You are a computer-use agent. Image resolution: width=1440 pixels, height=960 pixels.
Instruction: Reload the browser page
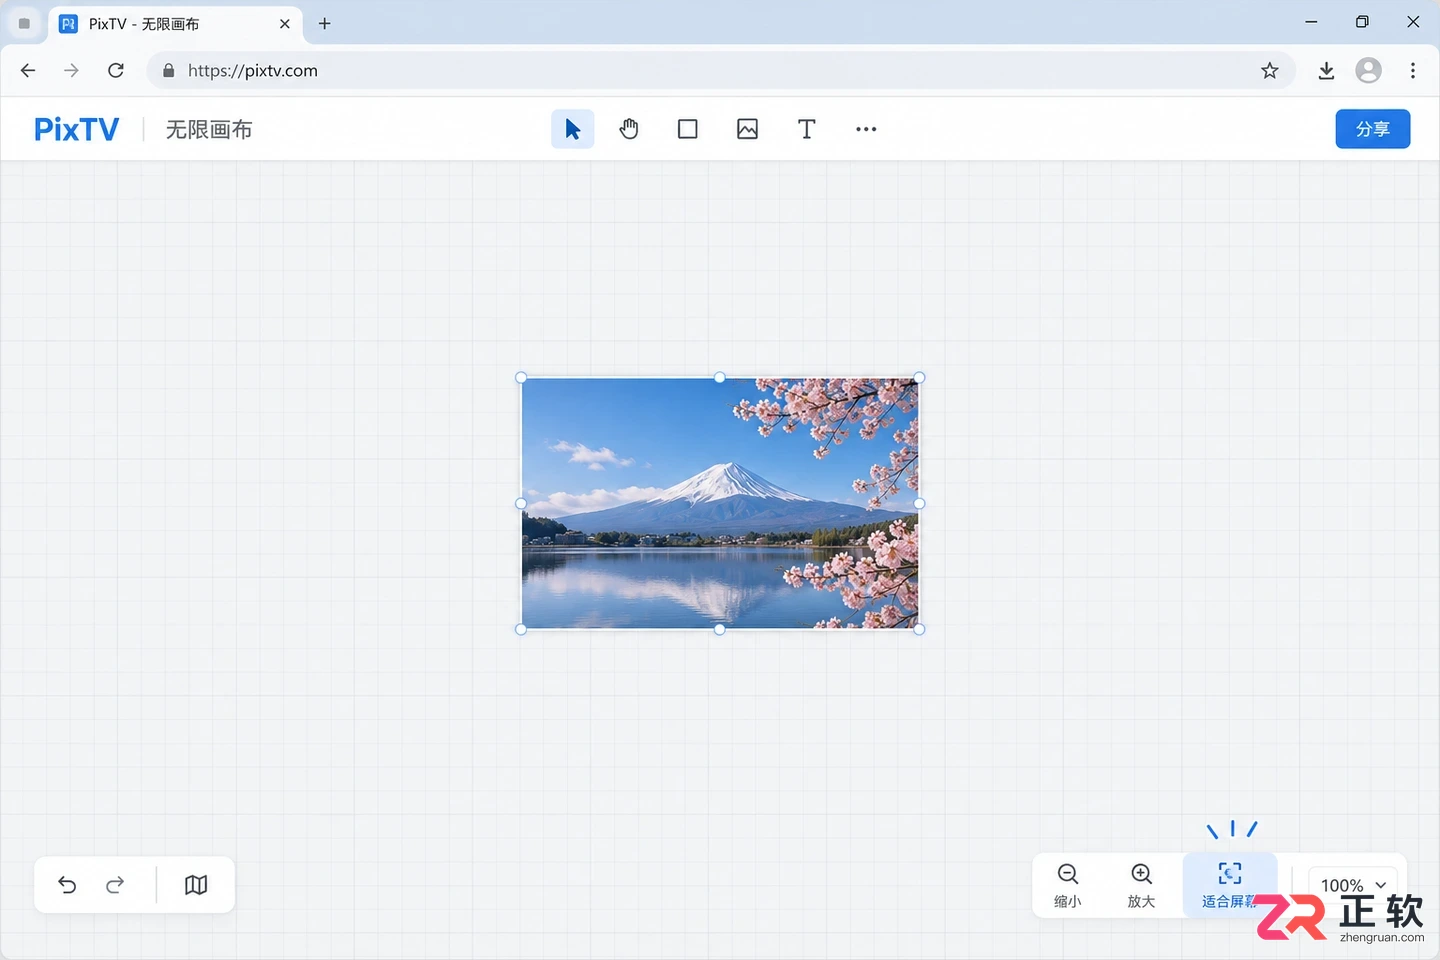[116, 70]
